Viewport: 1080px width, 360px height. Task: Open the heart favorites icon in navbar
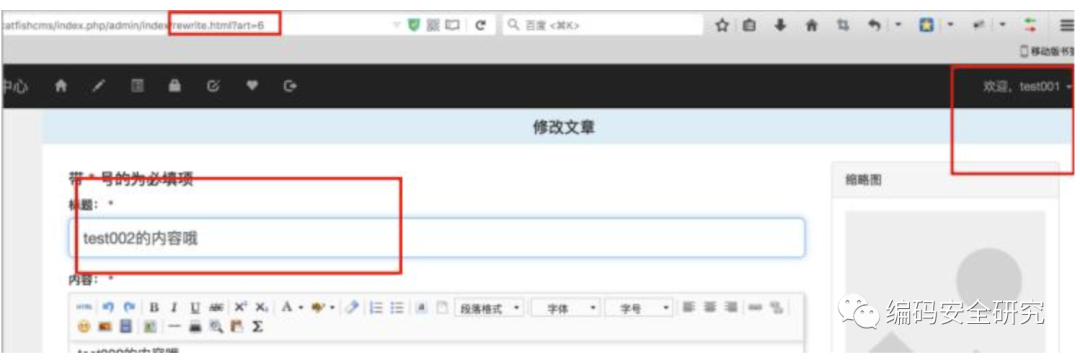[x=252, y=86]
